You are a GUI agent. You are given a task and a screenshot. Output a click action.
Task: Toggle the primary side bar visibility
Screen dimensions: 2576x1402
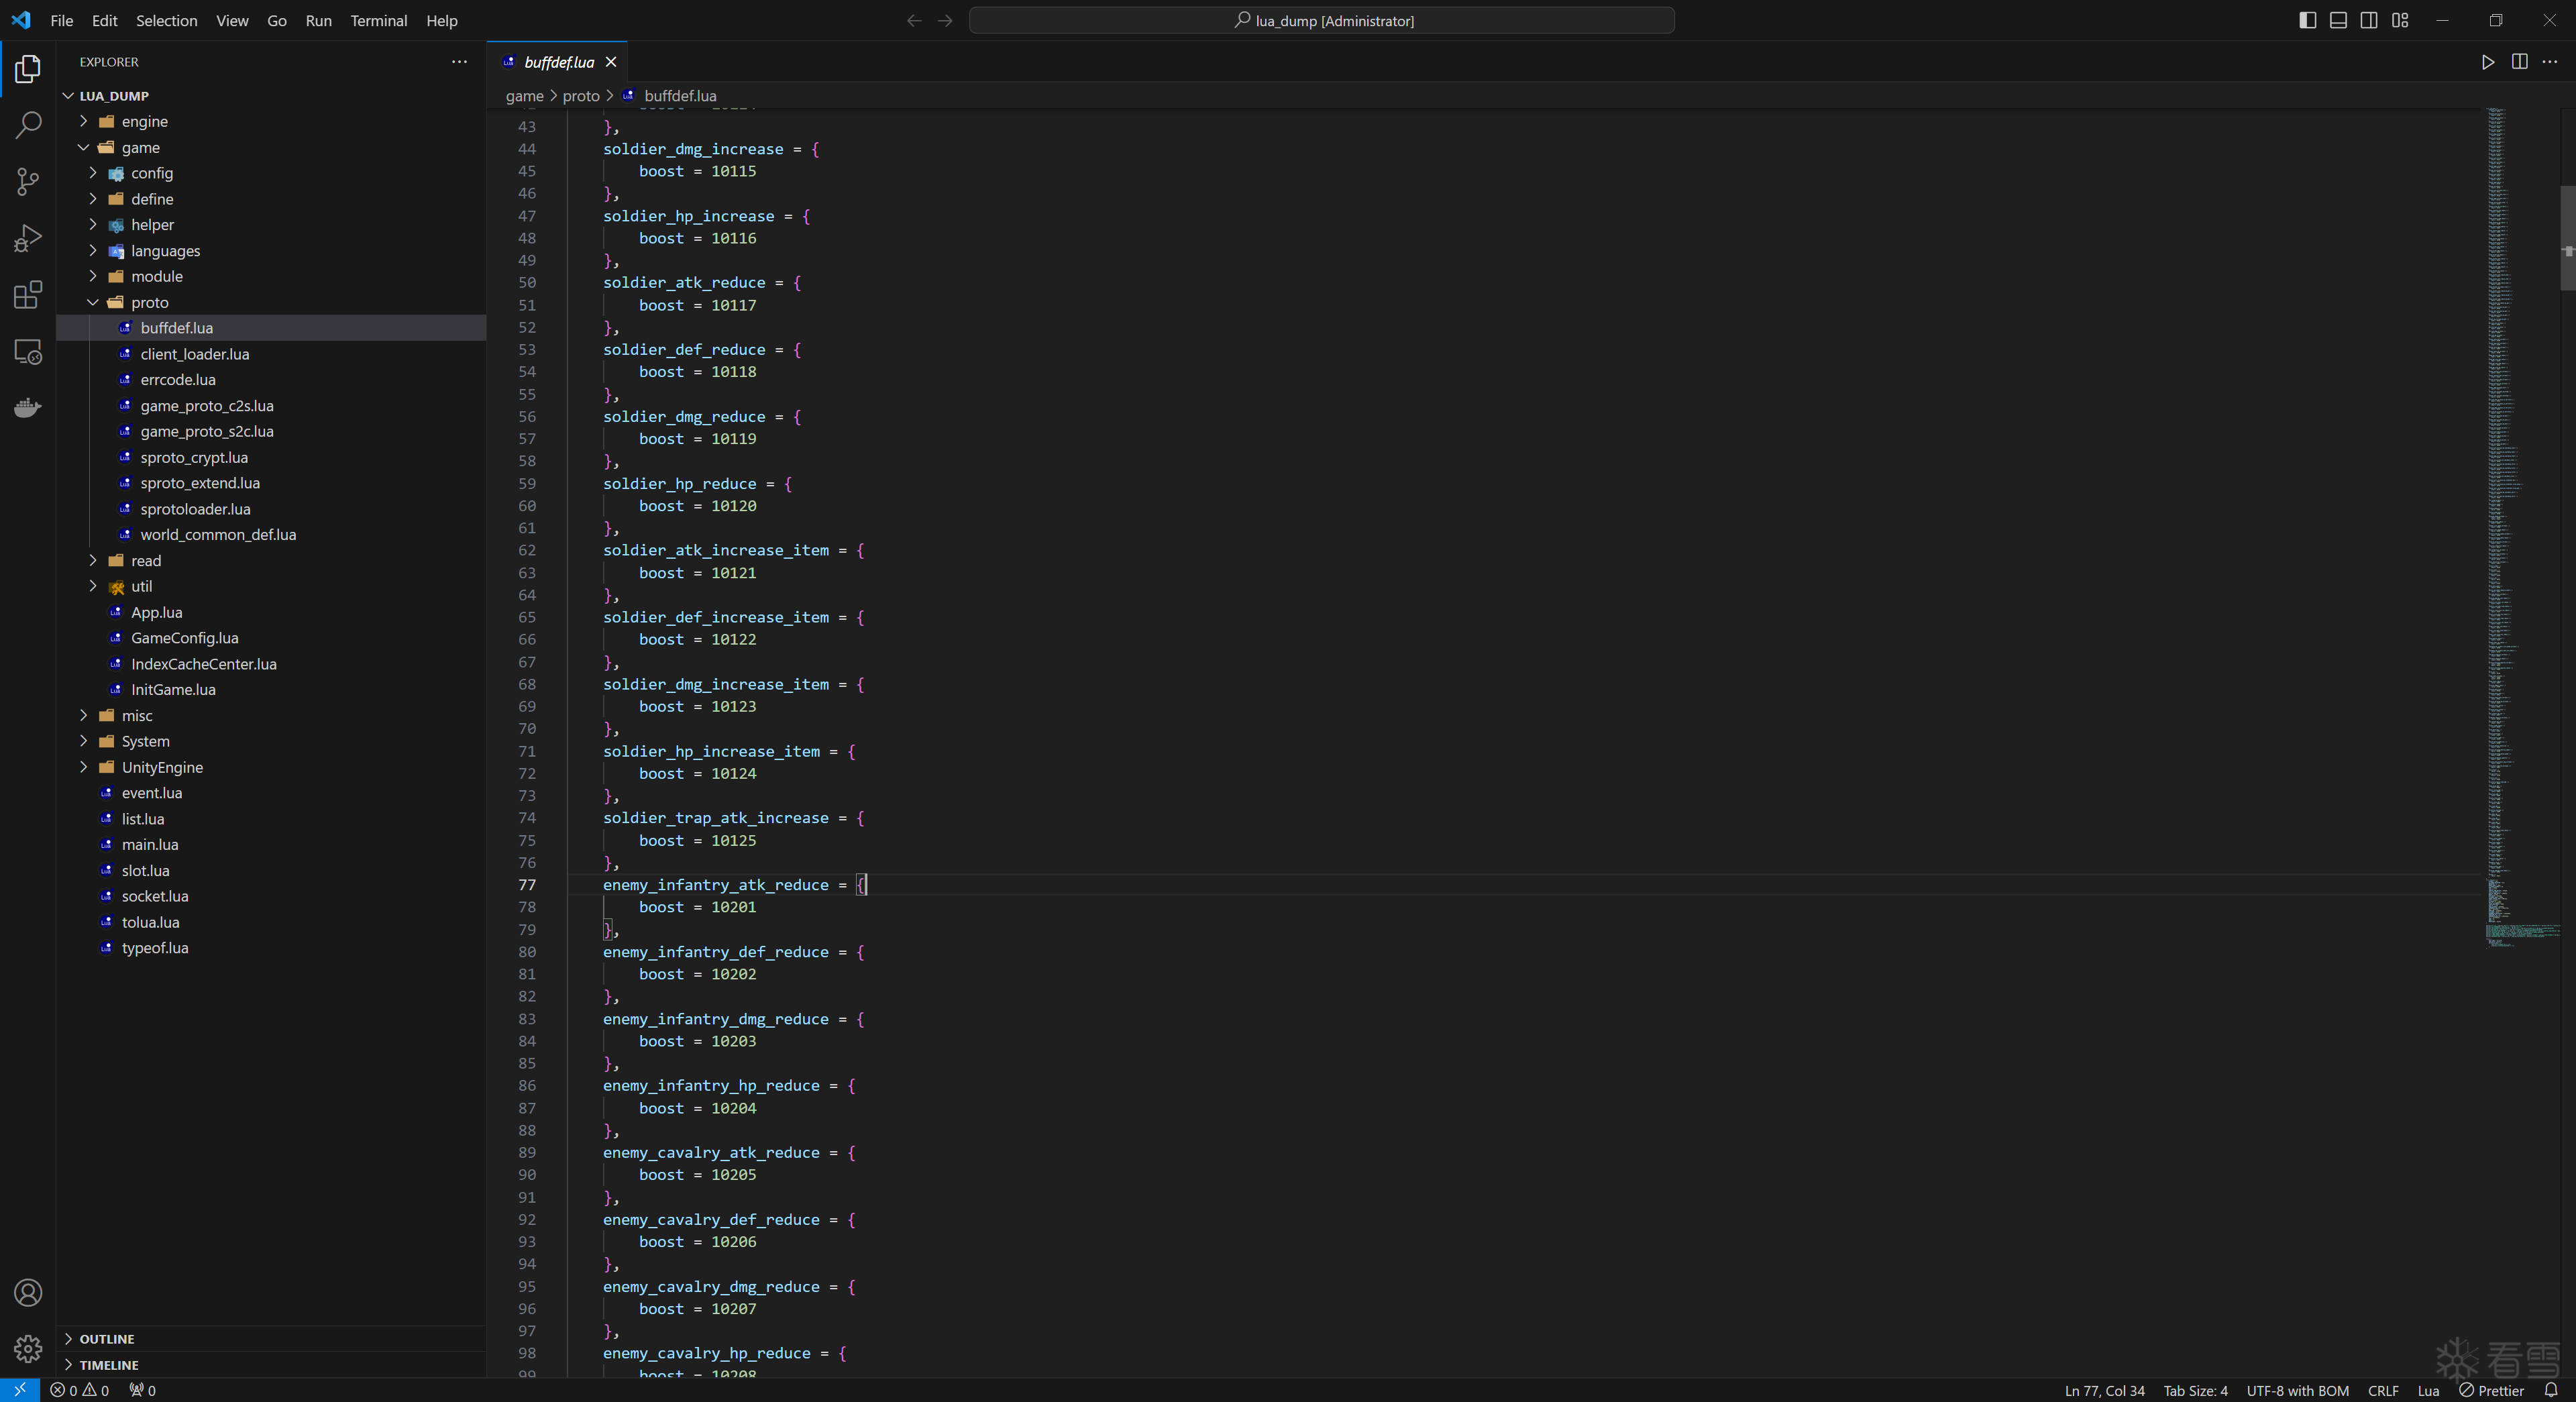pyautogui.click(x=2307, y=20)
